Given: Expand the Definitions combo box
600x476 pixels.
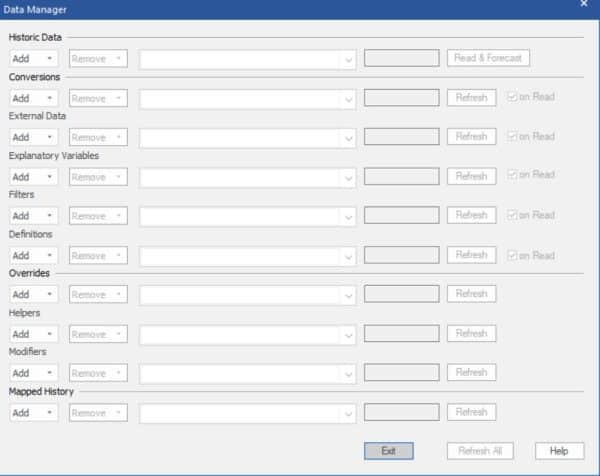Looking at the screenshot, I should click(x=348, y=256).
